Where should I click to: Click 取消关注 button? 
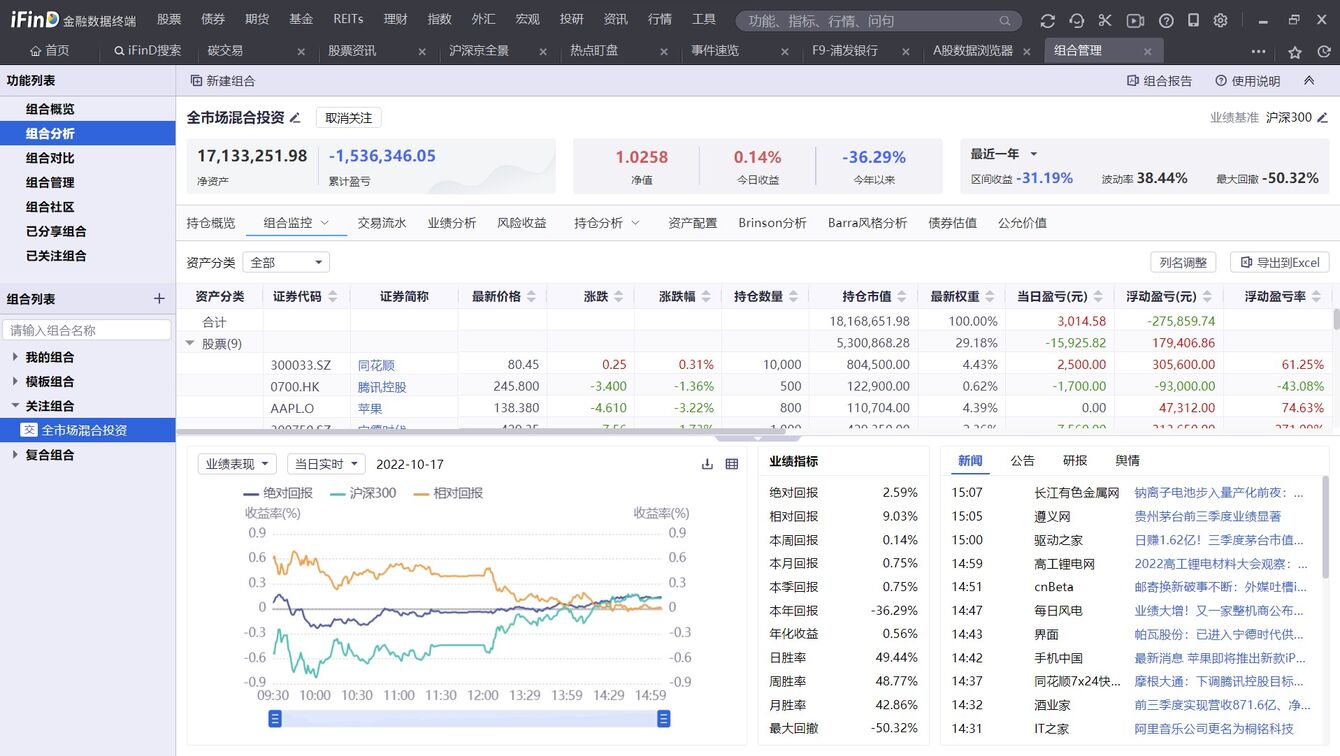click(x=348, y=118)
